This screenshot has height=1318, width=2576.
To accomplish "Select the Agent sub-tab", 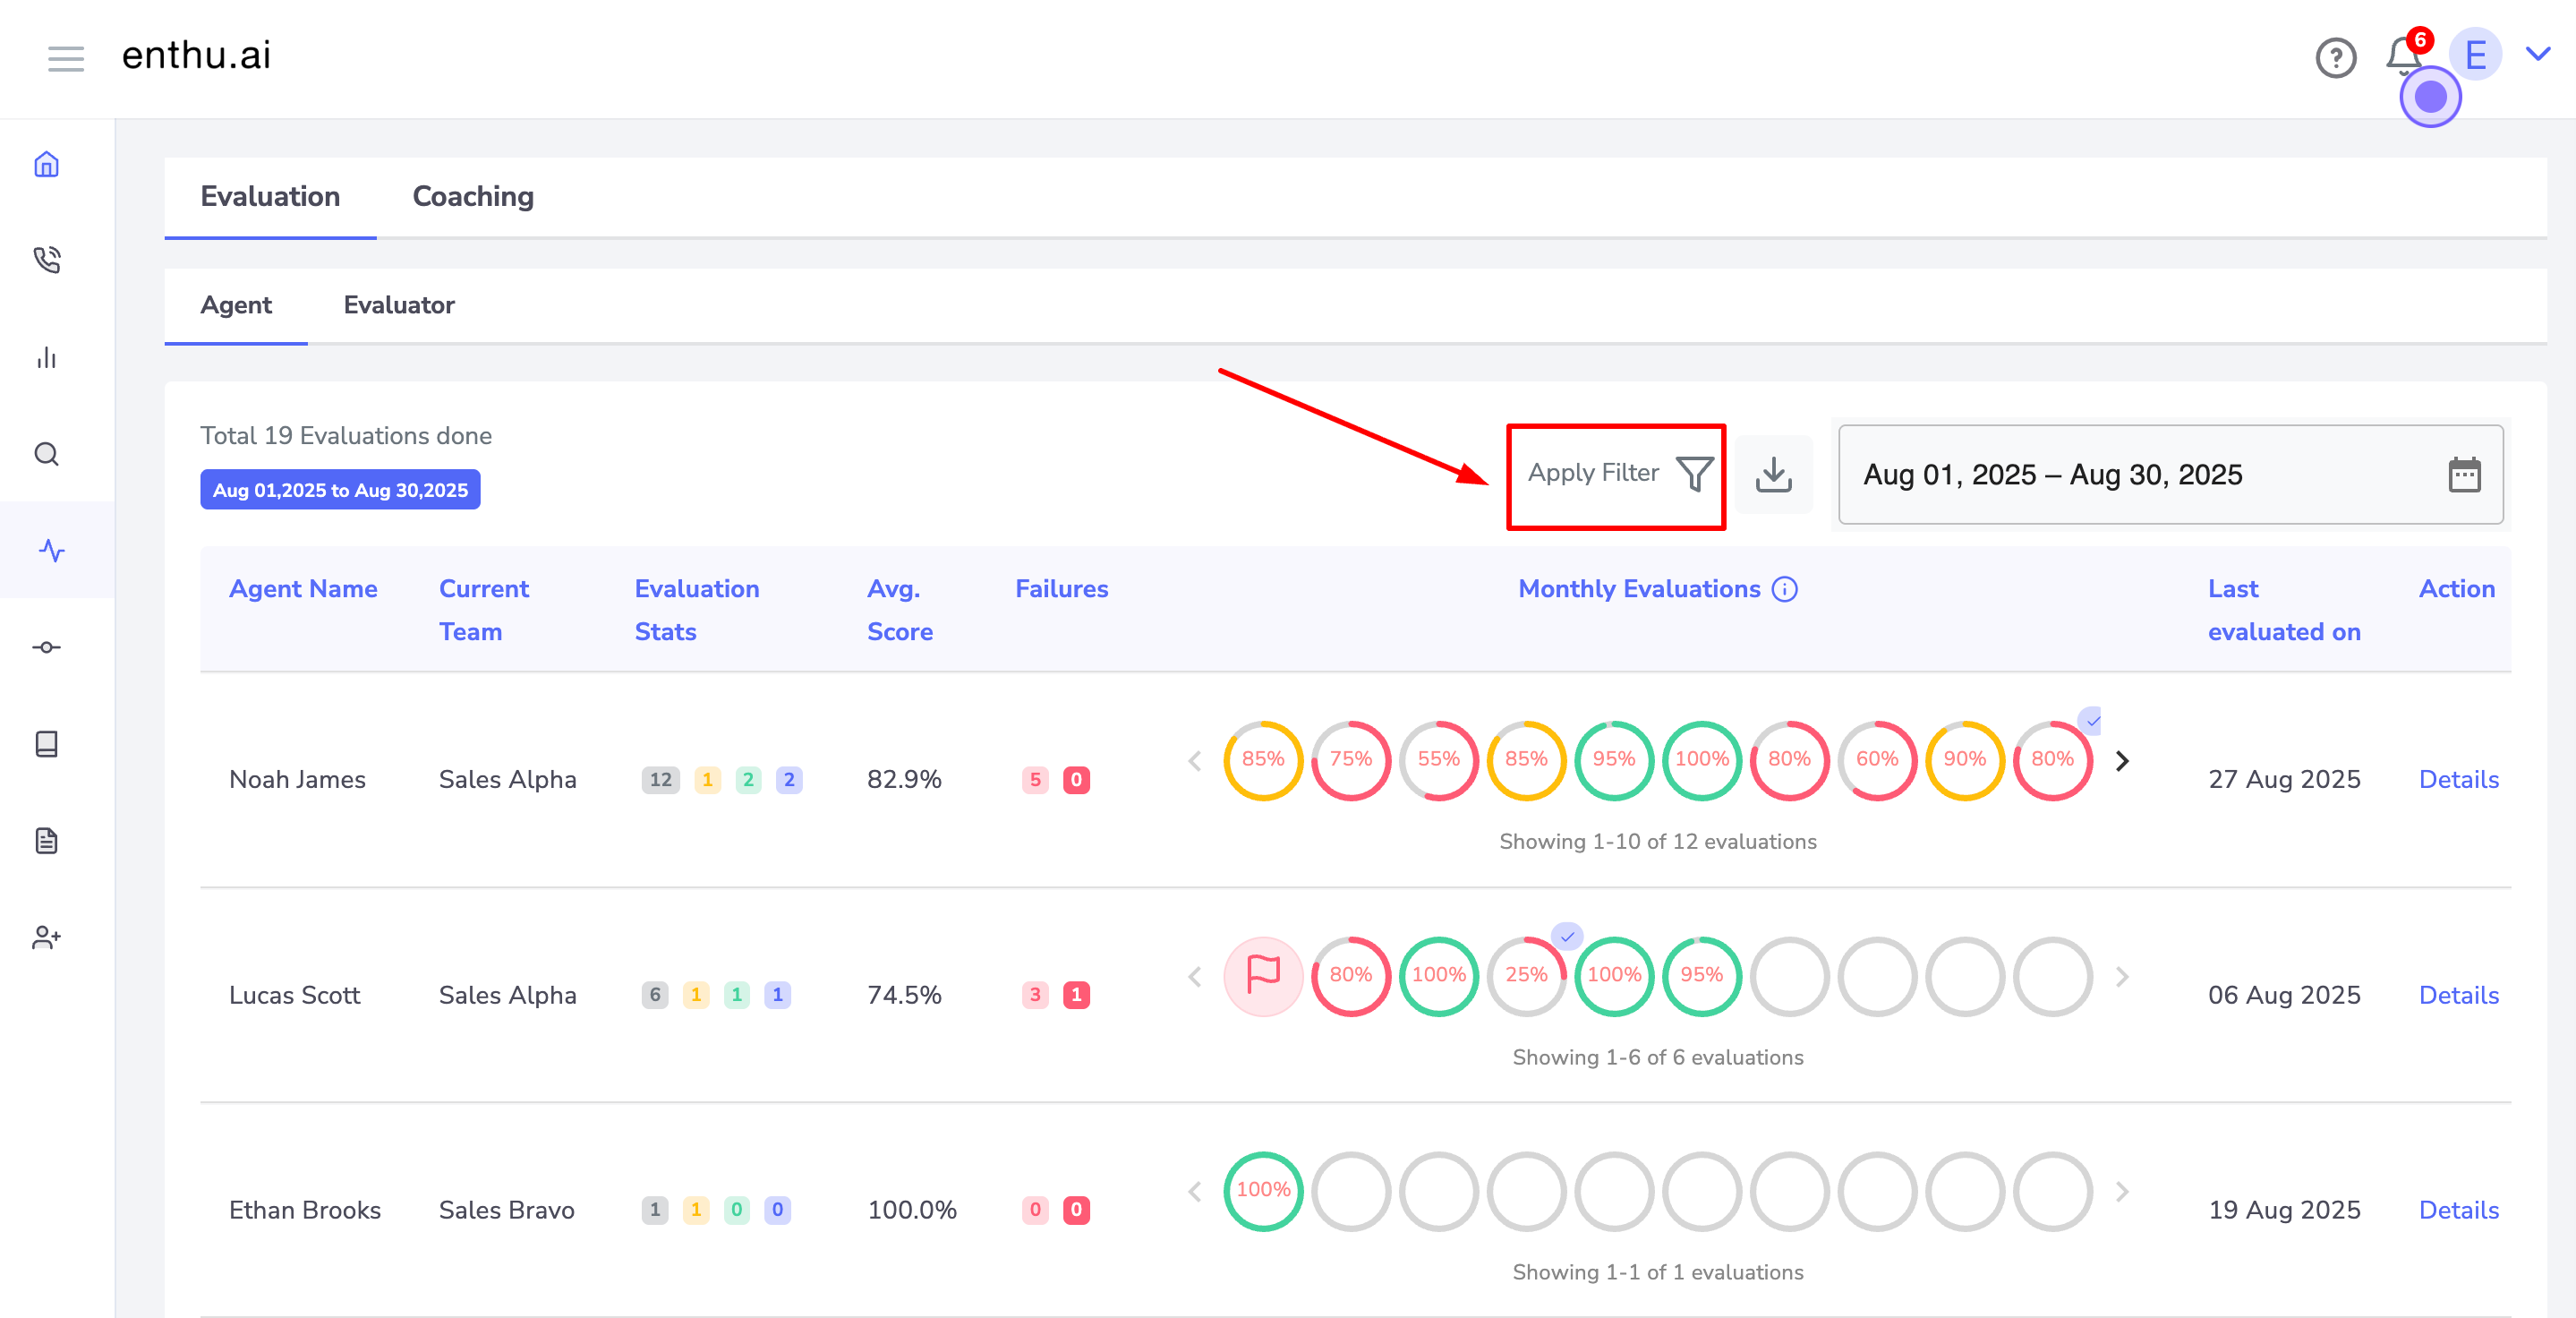I will [x=236, y=305].
